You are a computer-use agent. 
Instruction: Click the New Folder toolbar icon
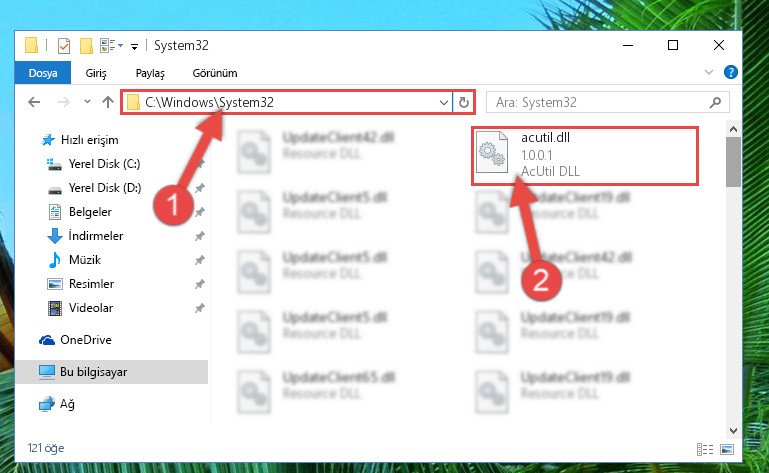click(86, 46)
